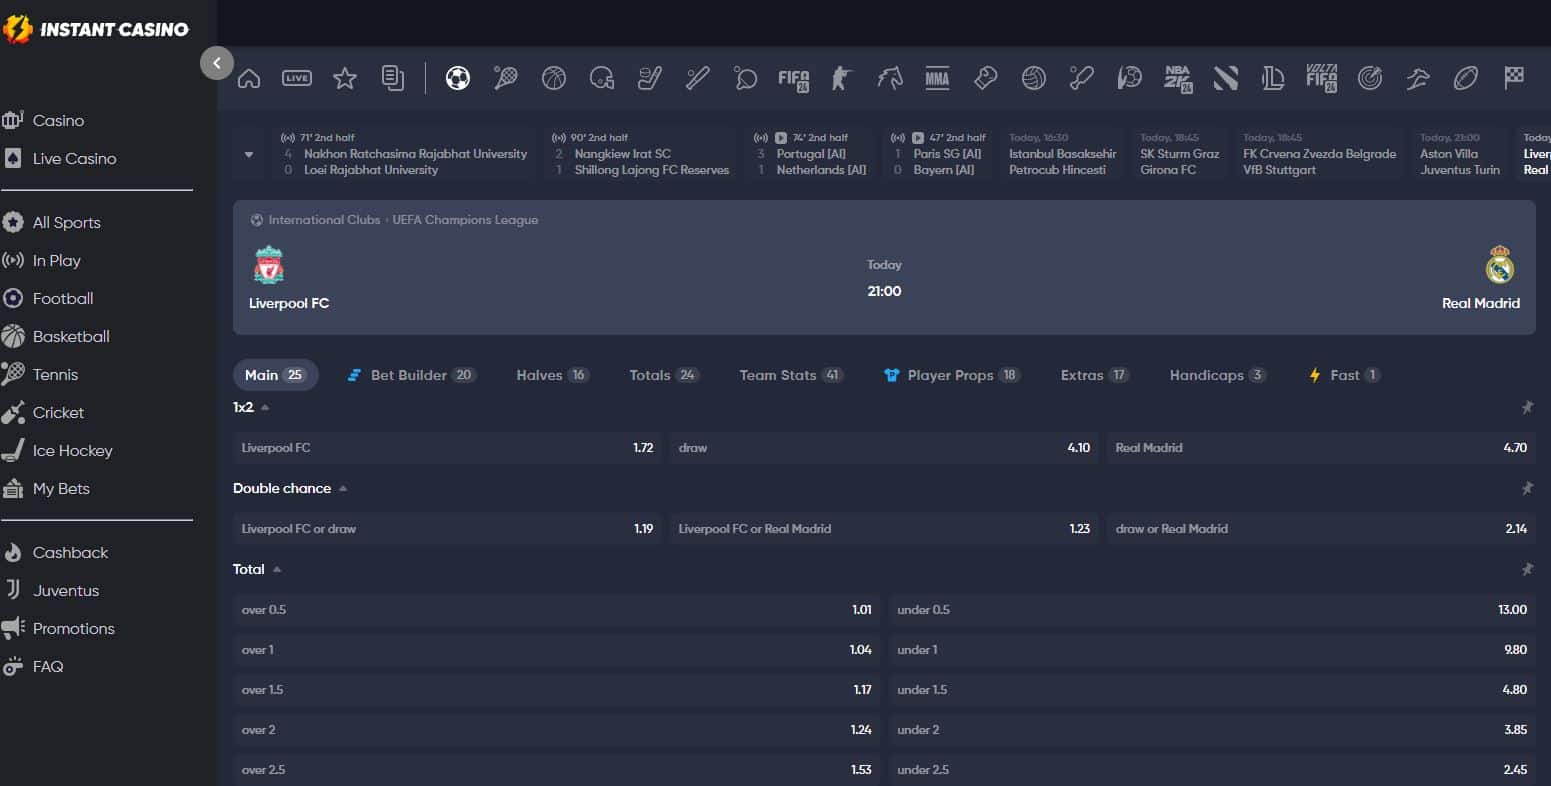The height and width of the screenshot is (786, 1551).
Task: Open Cashback in the sidebar
Action: [x=56, y=552]
